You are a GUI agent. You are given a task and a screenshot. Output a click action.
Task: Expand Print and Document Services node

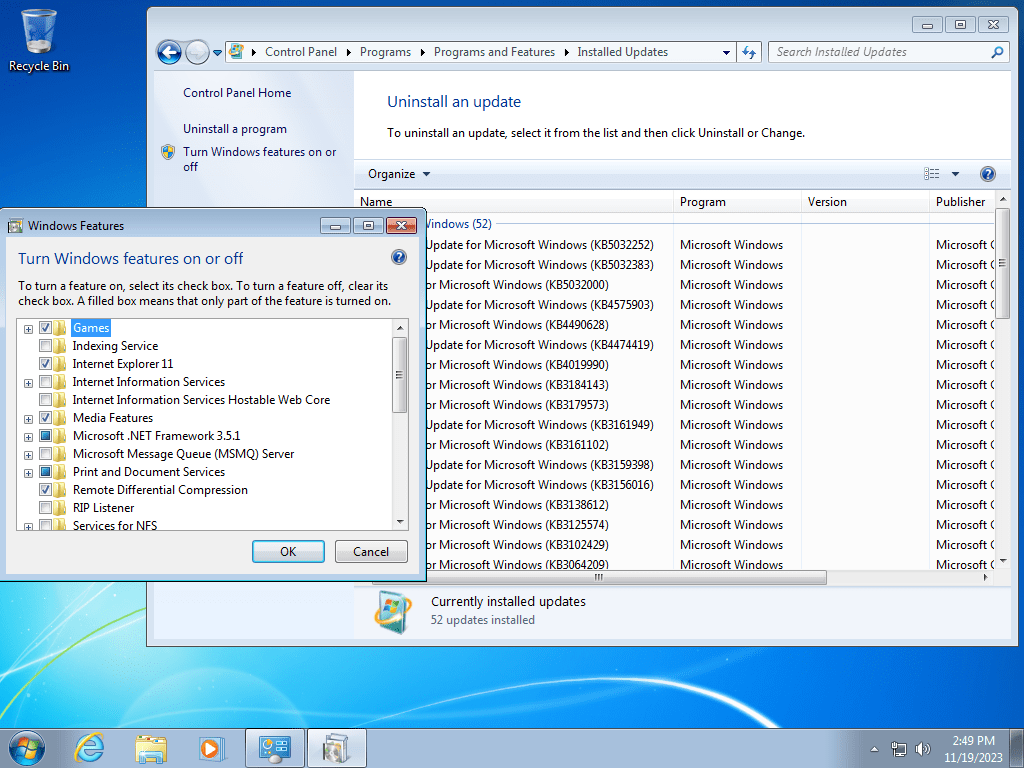pos(28,473)
